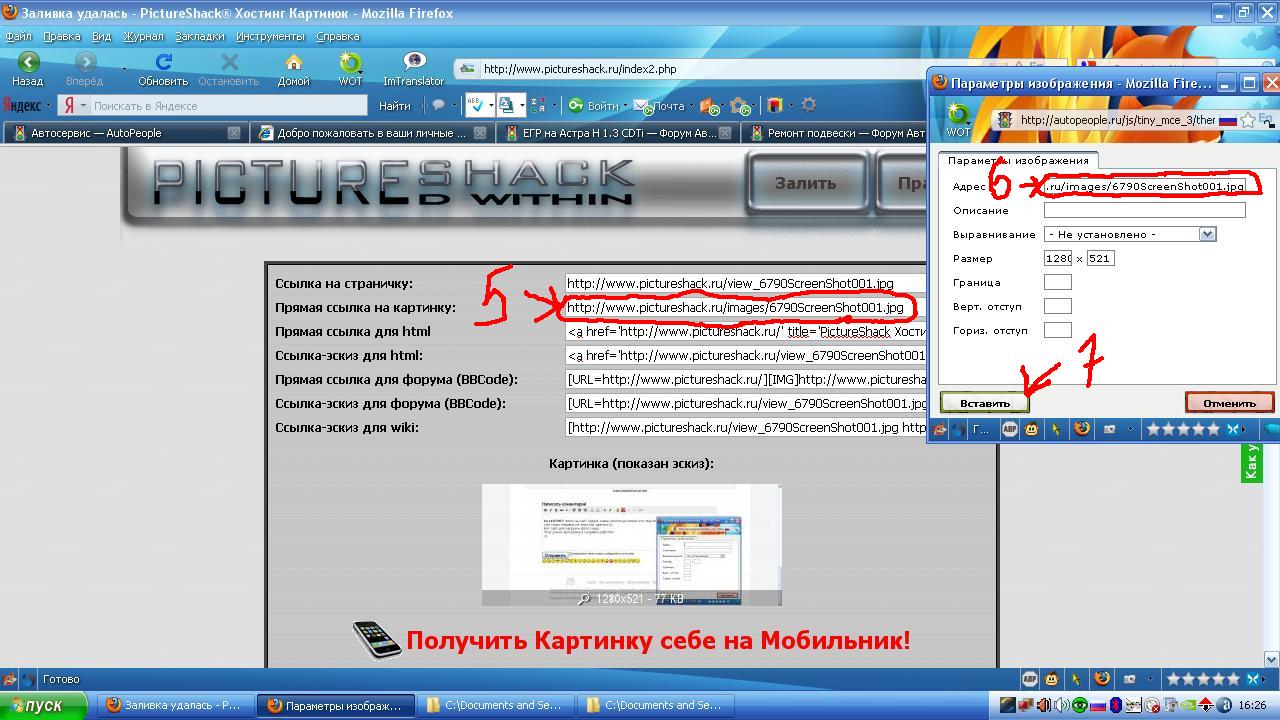The height and width of the screenshot is (720, 1280).
Task: Open the Файл menu
Action: pyautogui.click(x=18, y=37)
